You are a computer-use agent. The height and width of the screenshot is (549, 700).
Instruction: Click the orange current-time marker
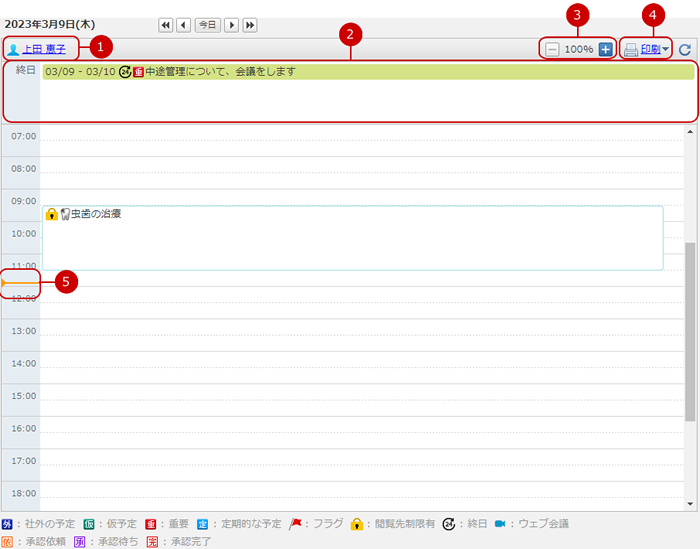click(x=4, y=283)
